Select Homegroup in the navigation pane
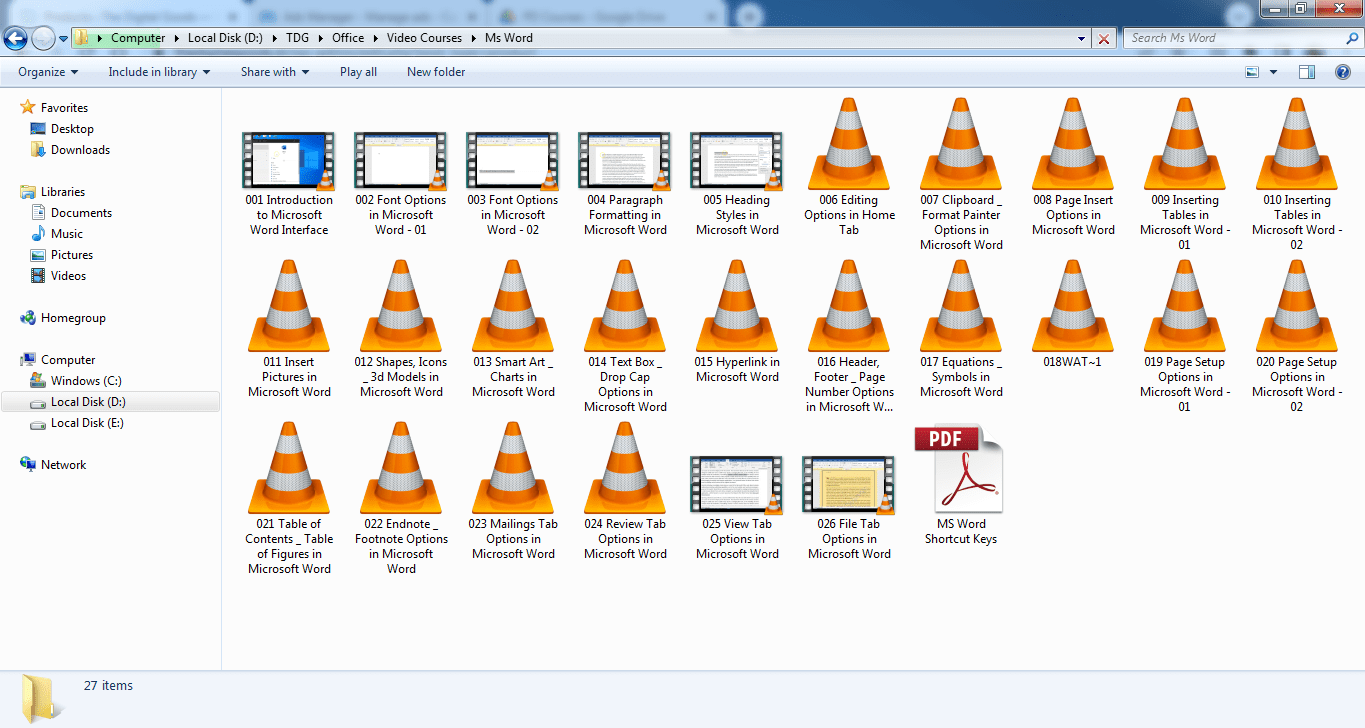The image size is (1365, 728). click(73, 318)
